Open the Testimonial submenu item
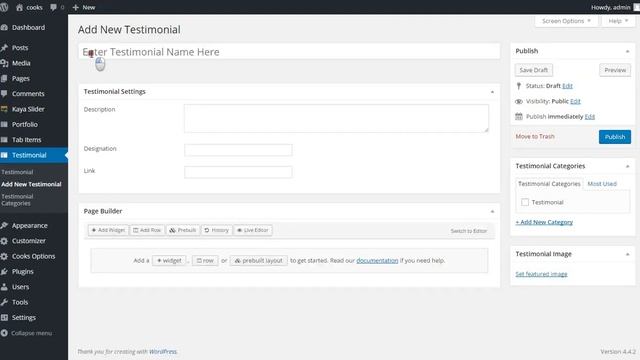The image size is (640, 360). (x=17, y=172)
